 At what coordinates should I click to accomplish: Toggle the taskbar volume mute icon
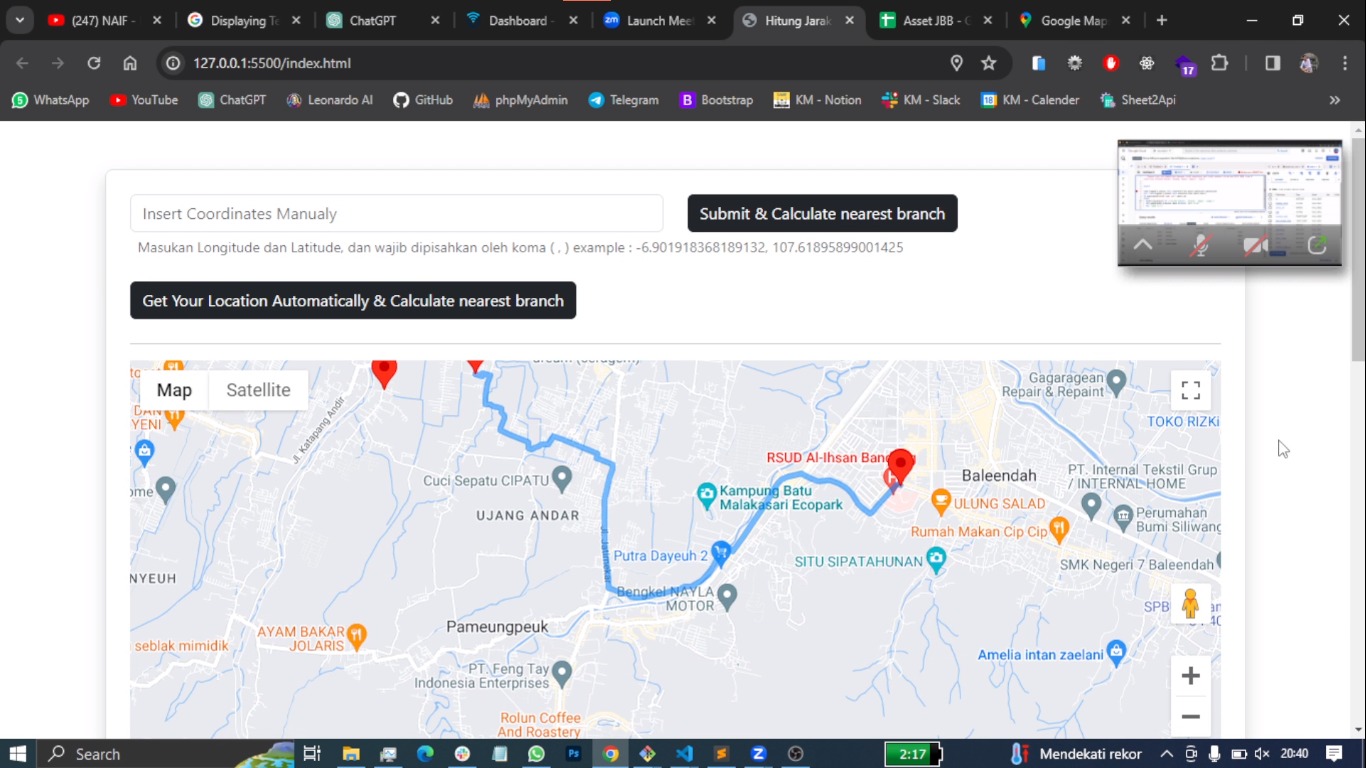pyautogui.click(x=1262, y=754)
